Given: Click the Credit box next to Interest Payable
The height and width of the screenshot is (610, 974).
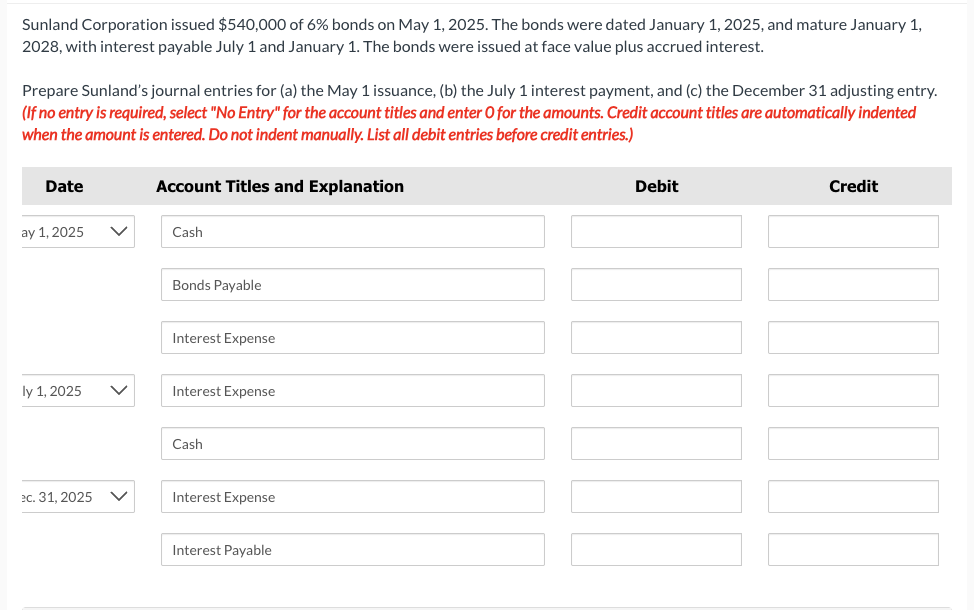Looking at the screenshot, I should click(x=852, y=549).
